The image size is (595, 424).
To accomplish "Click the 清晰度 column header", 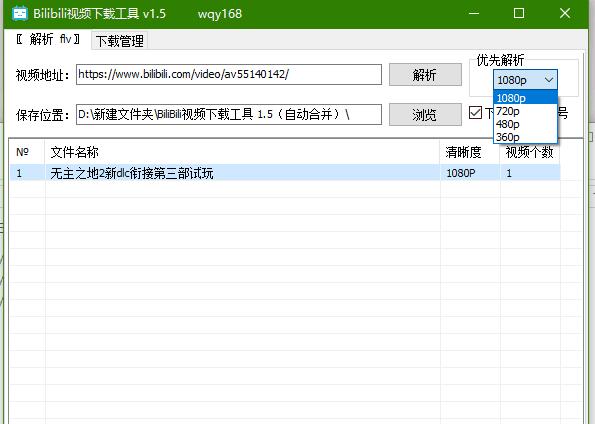I will click(x=470, y=152).
